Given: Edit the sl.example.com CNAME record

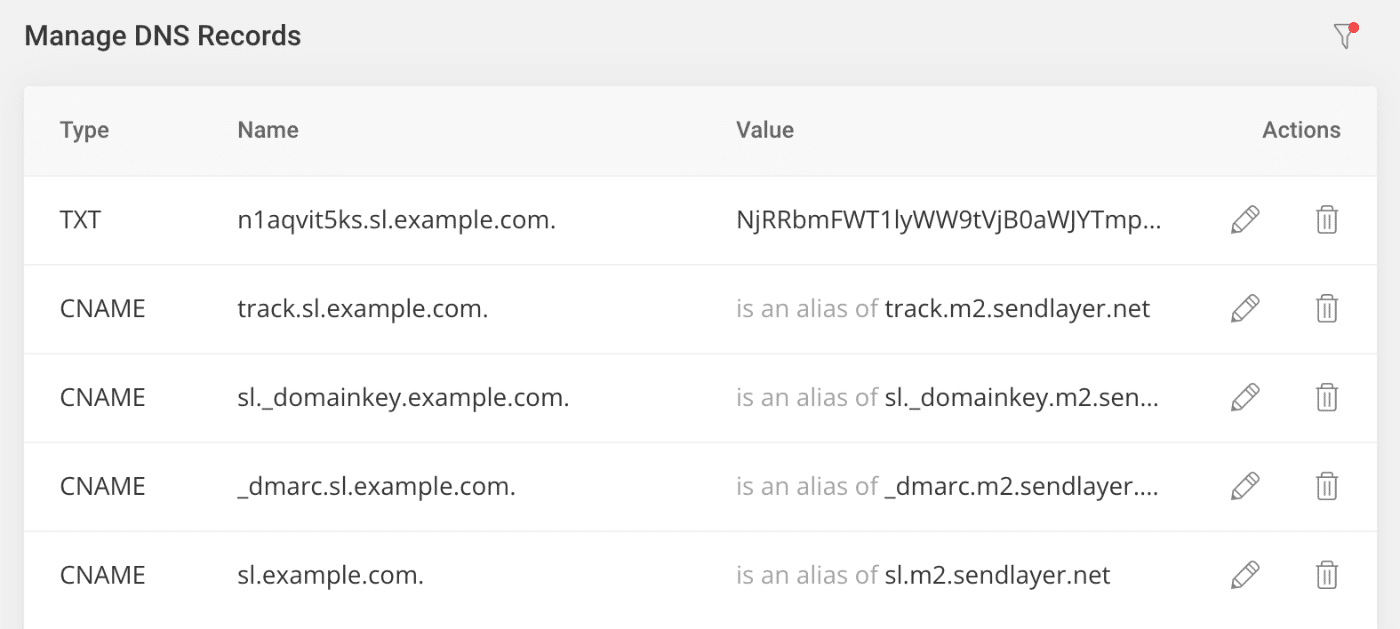Looking at the screenshot, I should pos(1243,575).
